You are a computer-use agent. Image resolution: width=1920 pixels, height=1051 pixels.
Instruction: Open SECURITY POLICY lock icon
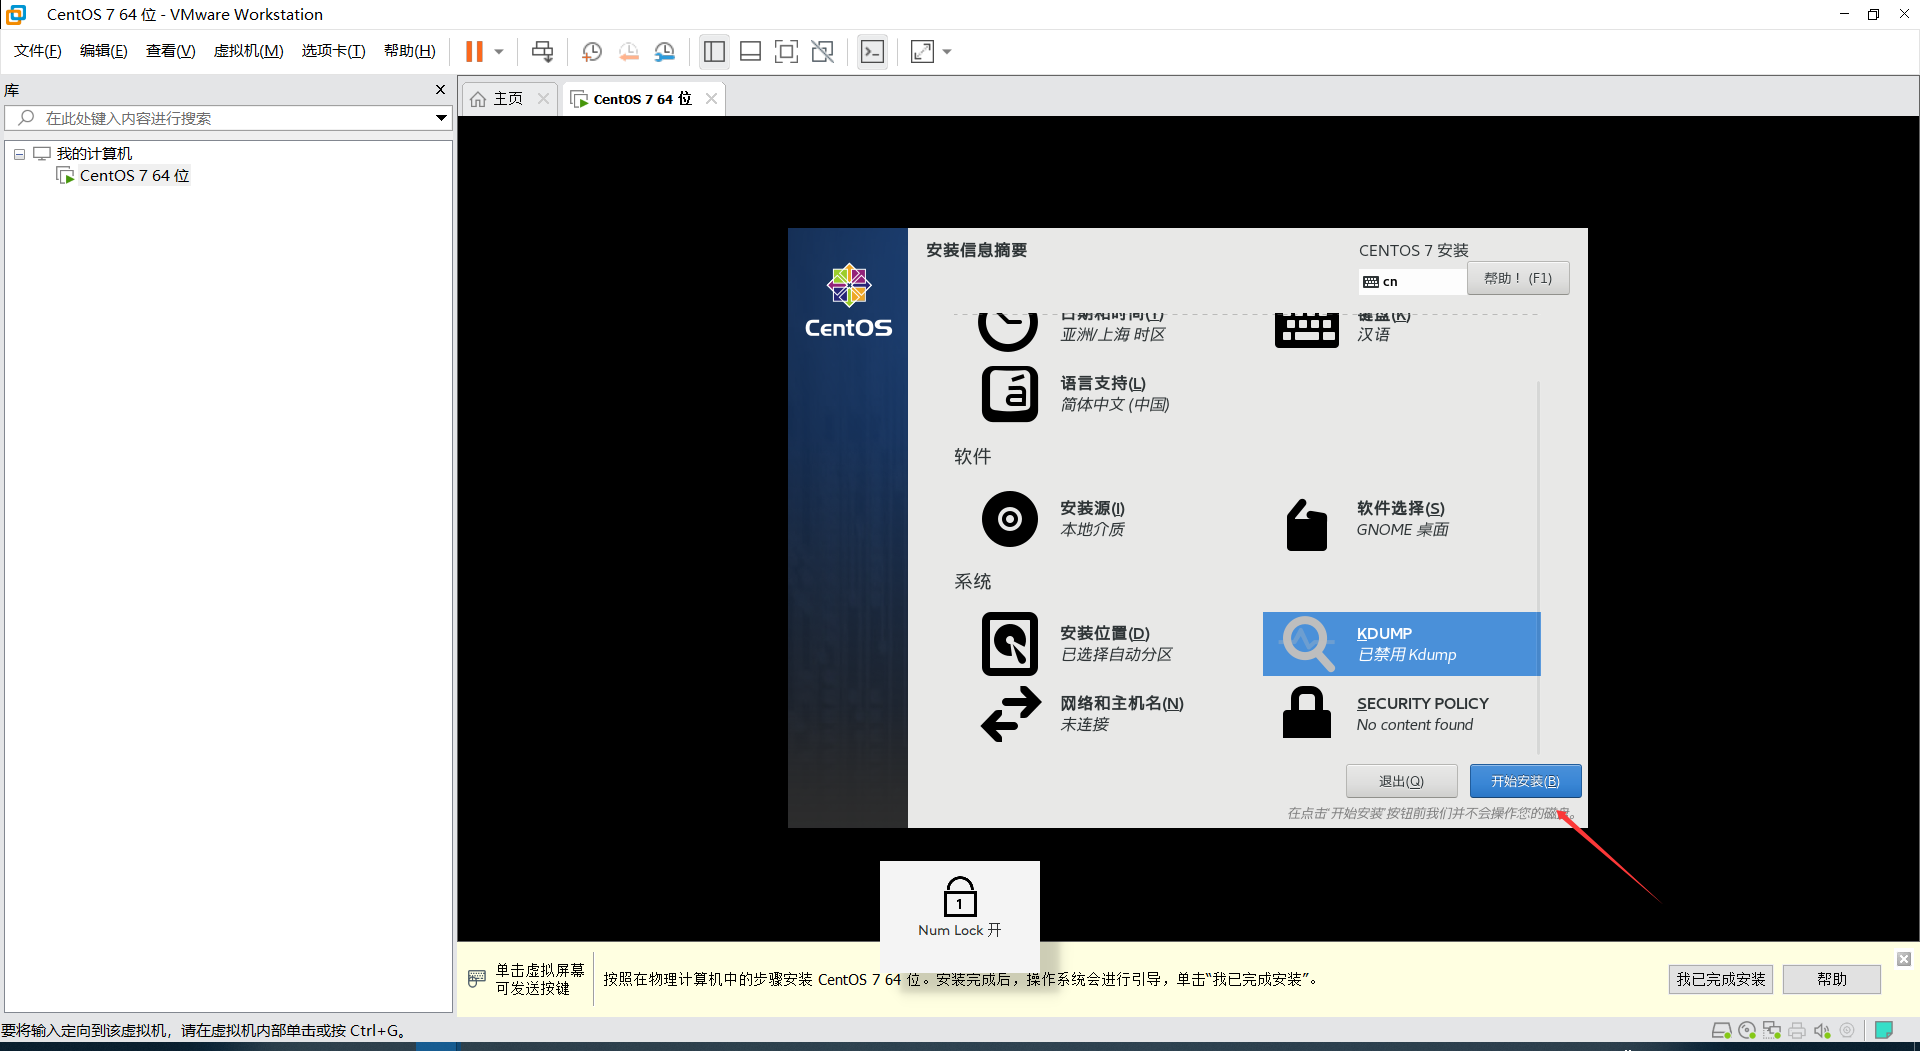1306,713
